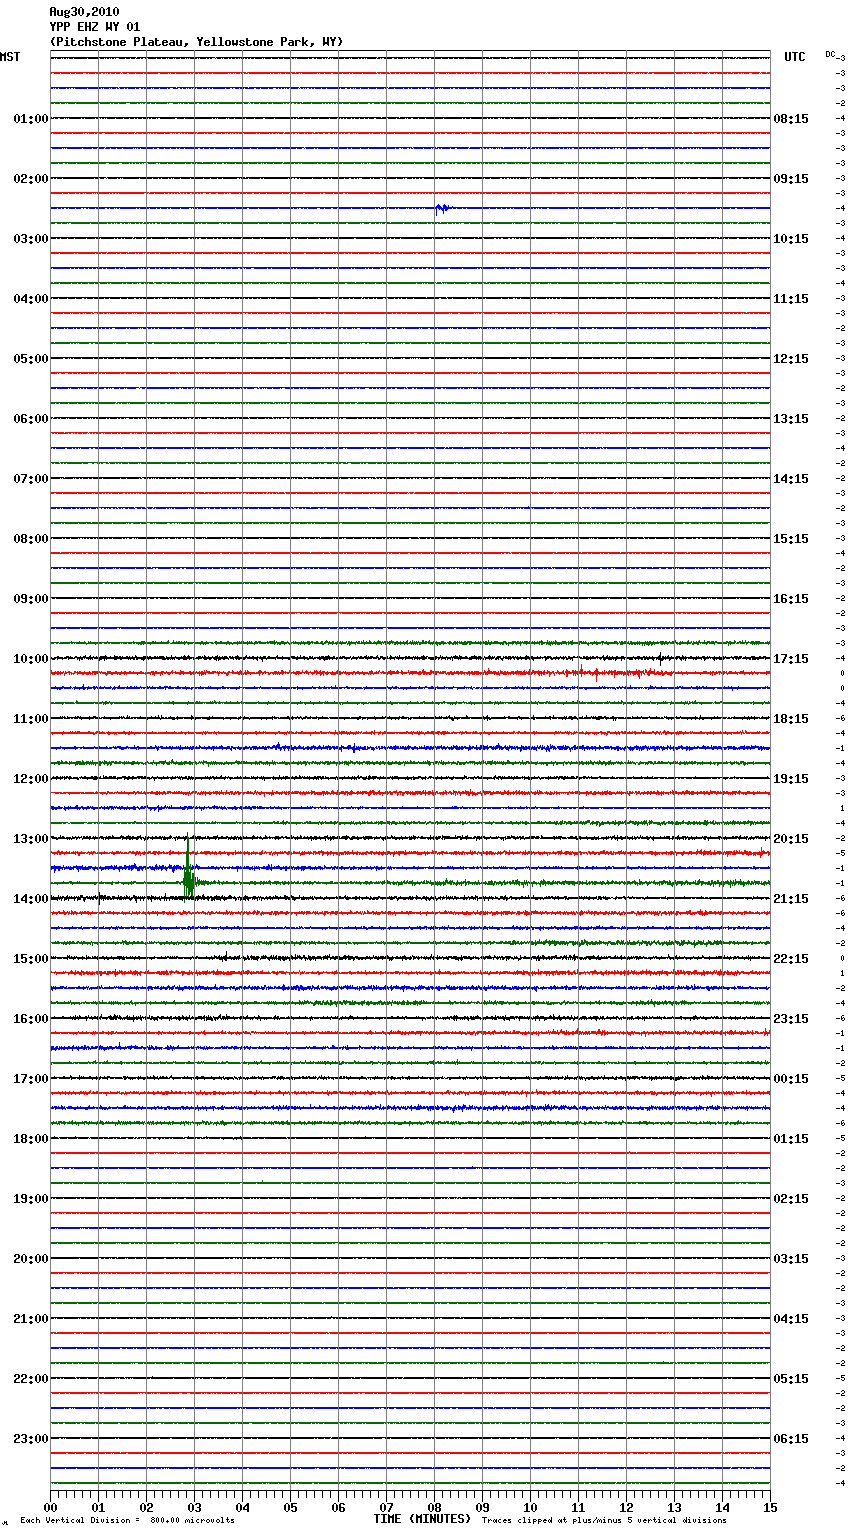Click minute 15 on the bottom axis

(770, 1507)
